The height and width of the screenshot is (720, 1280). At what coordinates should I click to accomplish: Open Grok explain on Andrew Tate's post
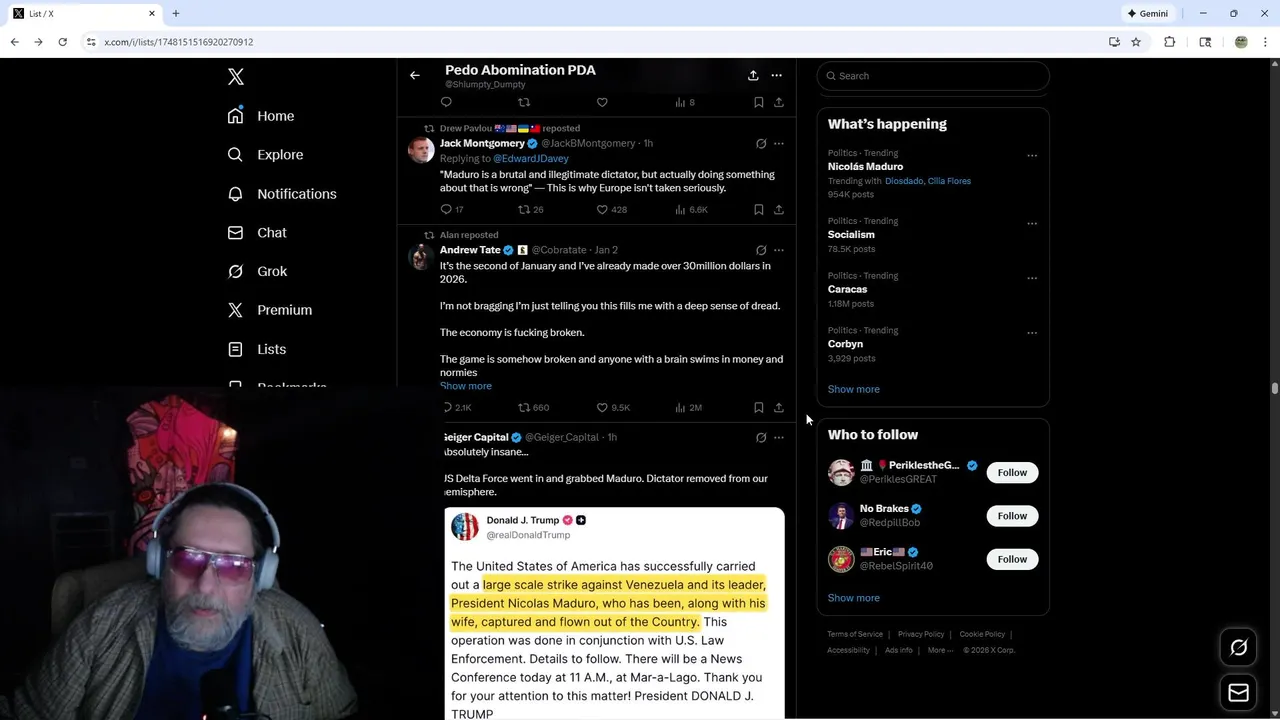click(x=761, y=251)
